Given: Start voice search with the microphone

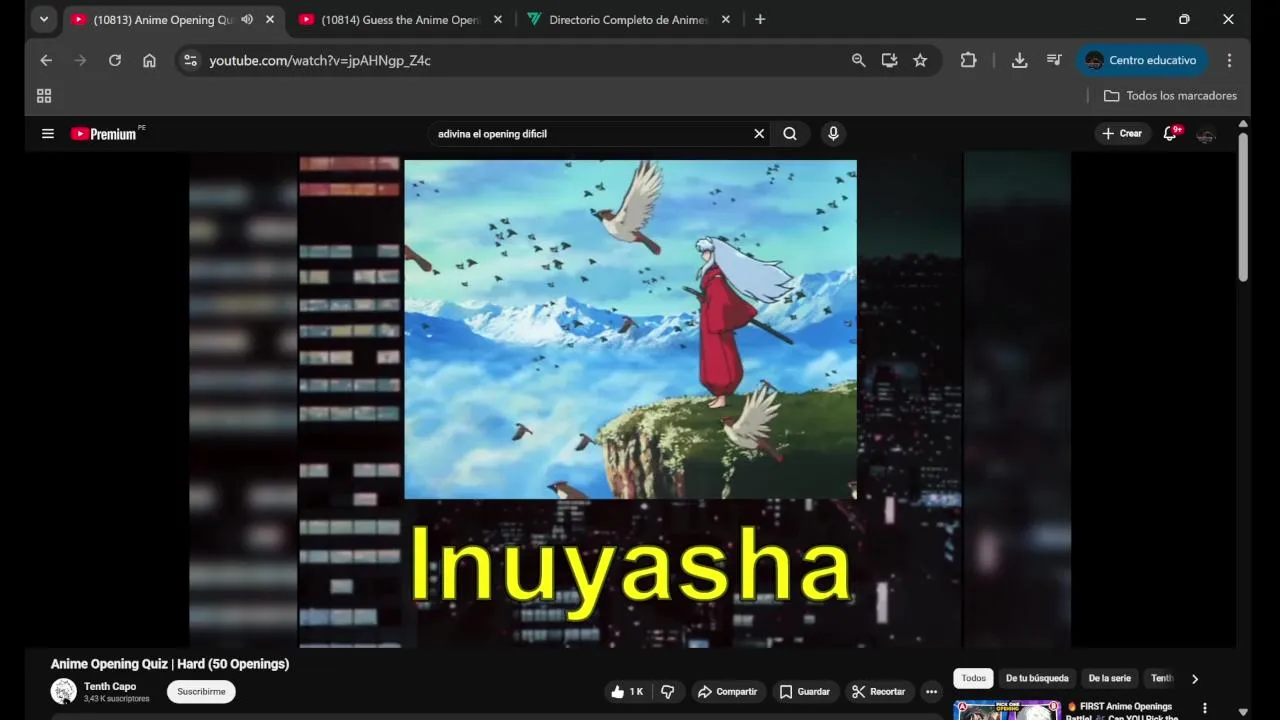Looking at the screenshot, I should pos(833,133).
